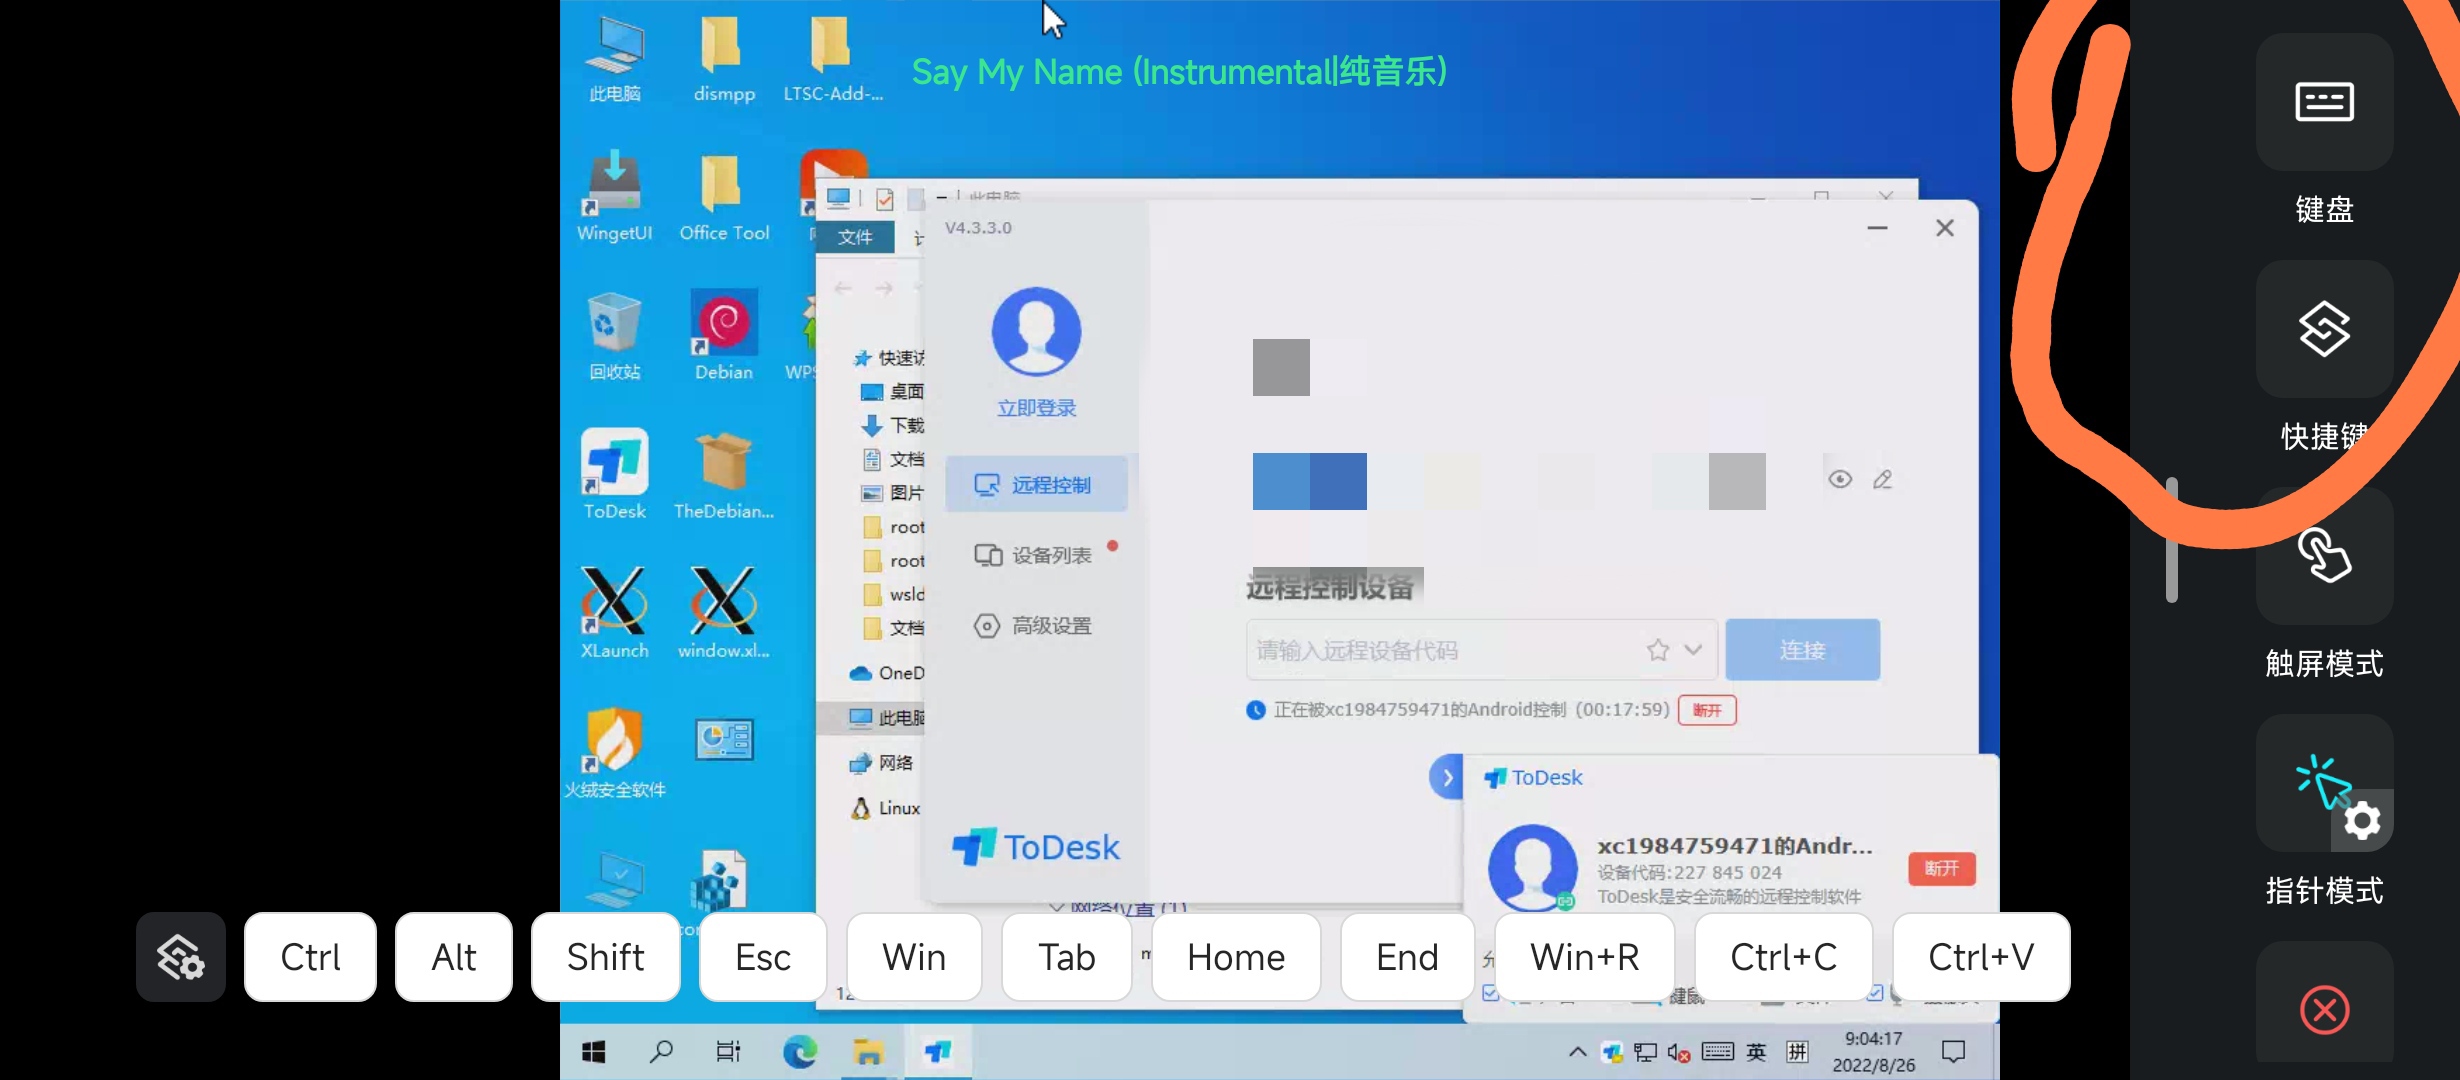Viewport: 2460px width, 1080px height.
Task: Select Linux in Explorer sidebar
Action: (x=886, y=808)
